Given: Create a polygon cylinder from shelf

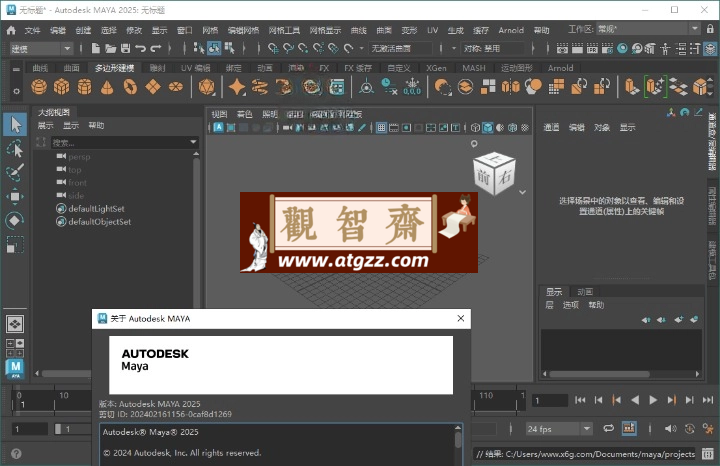Looking at the screenshot, I should 84,86.
